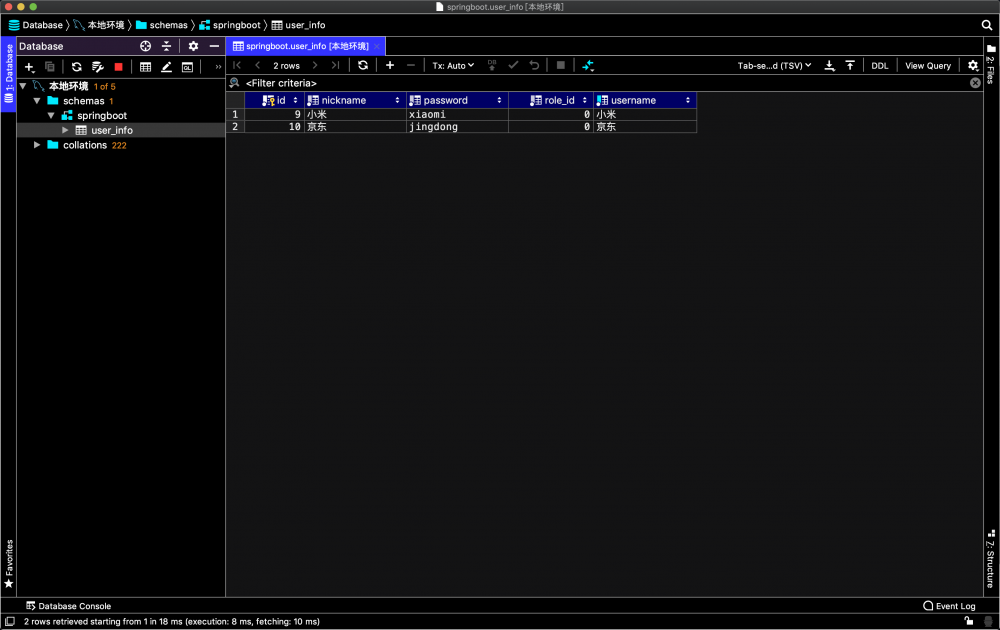The image size is (1000, 630).
Task: Refresh the Database panel tree
Action: 77,66
